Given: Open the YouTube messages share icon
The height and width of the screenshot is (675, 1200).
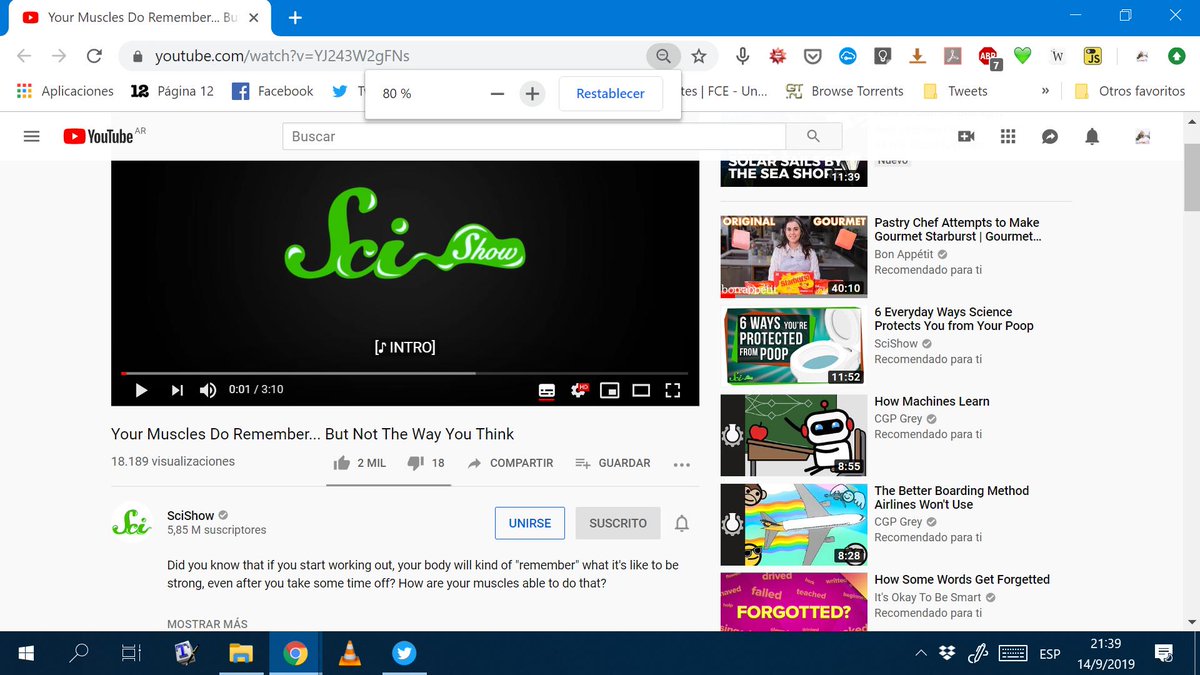Looking at the screenshot, I should pyautogui.click(x=1050, y=136).
